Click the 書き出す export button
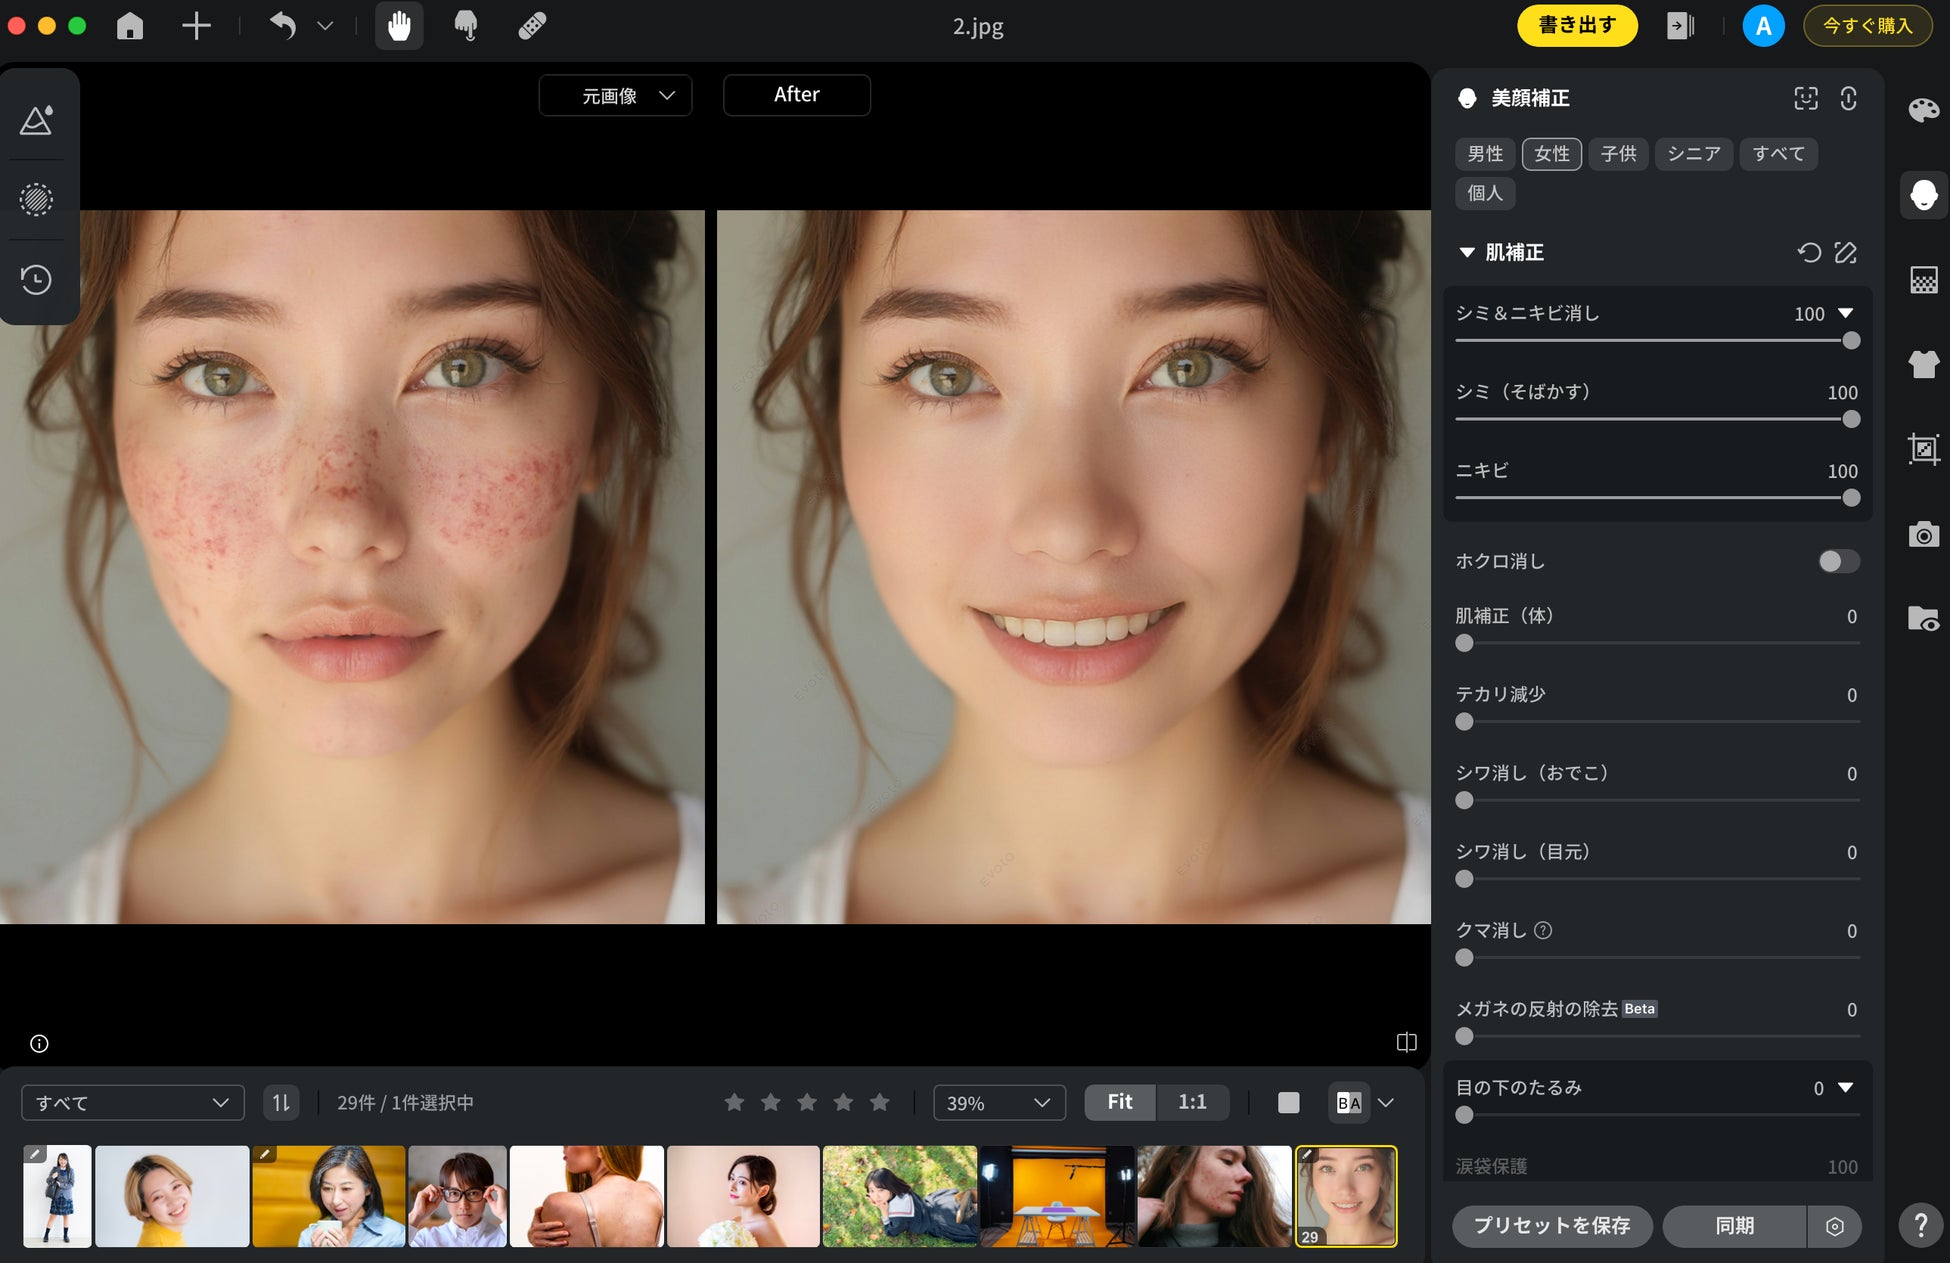Image resolution: width=1950 pixels, height=1263 pixels. pyautogui.click(x=1577, y=26)
